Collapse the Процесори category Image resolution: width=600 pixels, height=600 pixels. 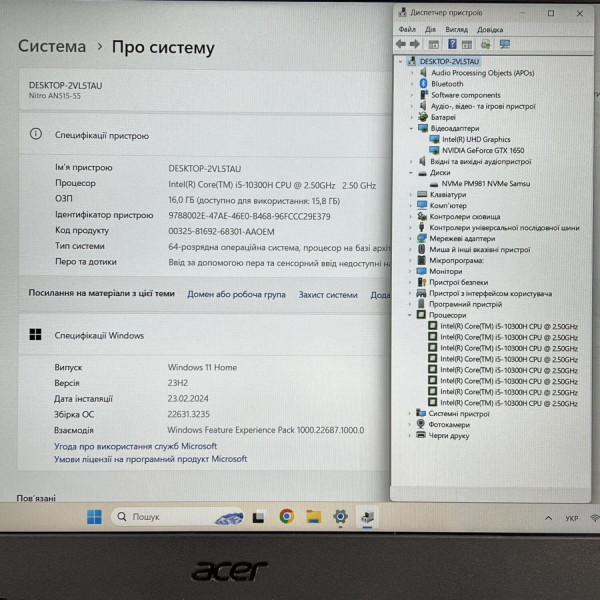(410, 315)
